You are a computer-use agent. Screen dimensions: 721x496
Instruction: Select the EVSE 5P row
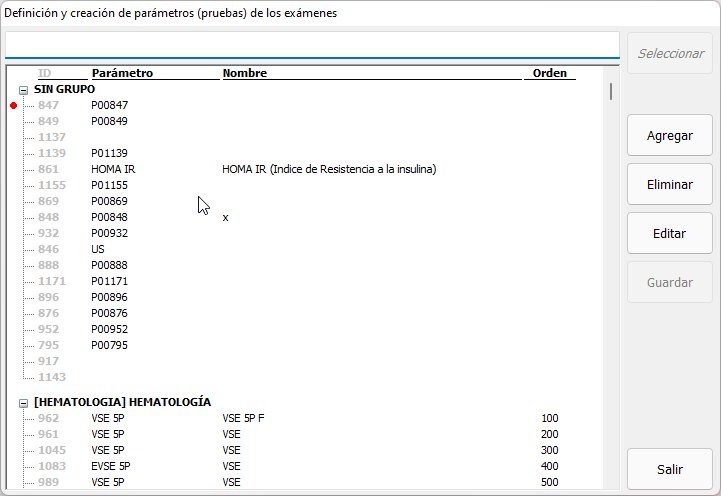110,466
